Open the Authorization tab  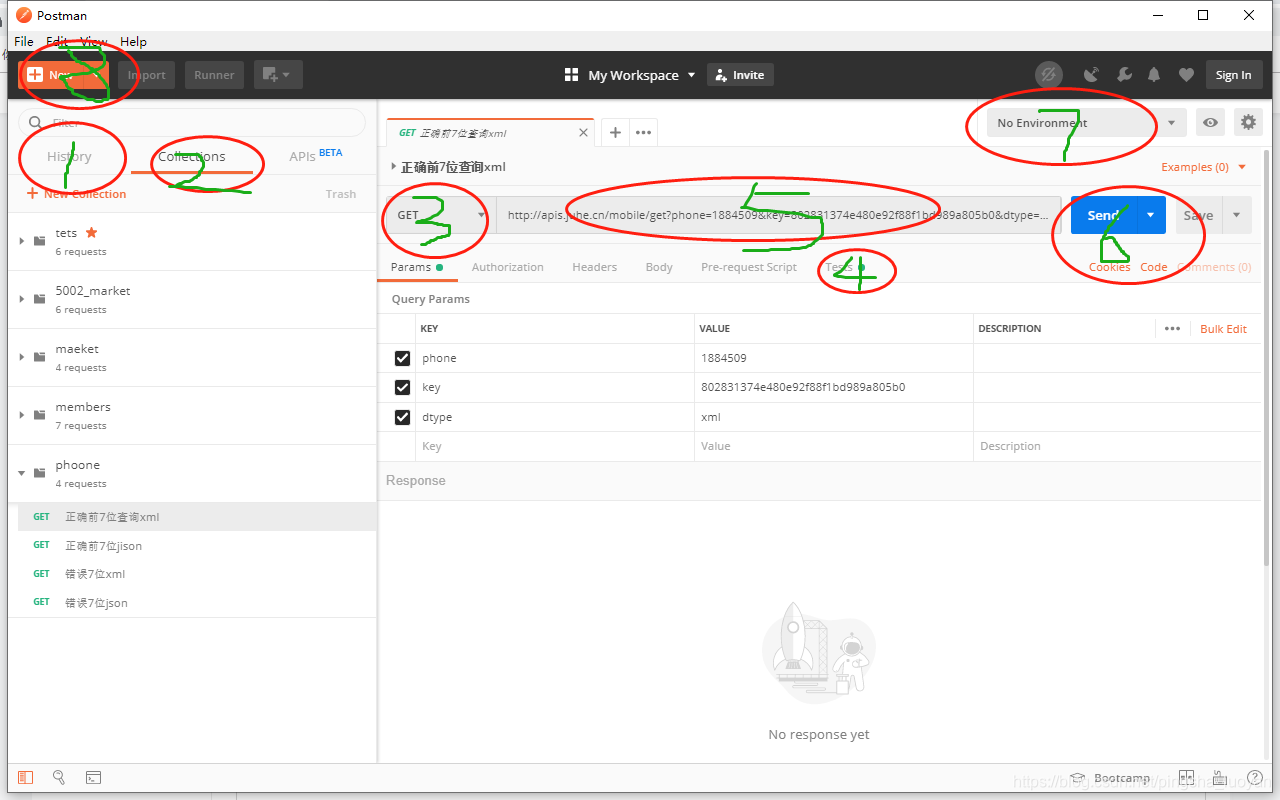(508, 267)
